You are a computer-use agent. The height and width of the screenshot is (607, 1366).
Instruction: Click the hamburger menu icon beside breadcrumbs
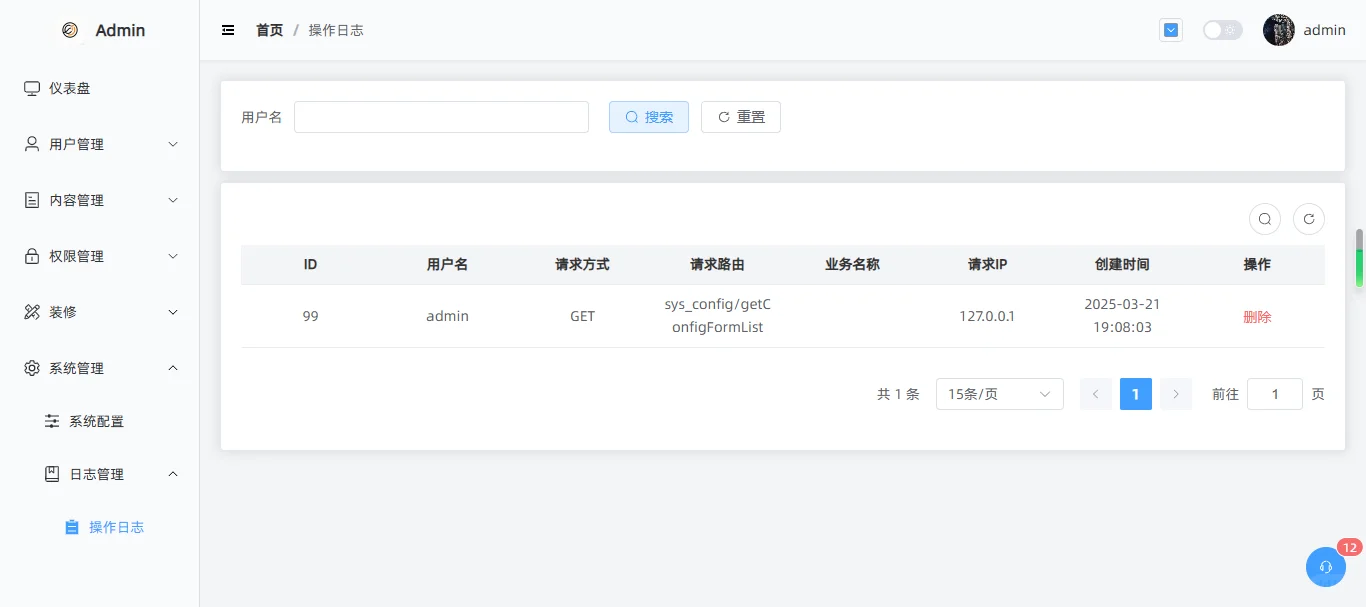coord(227,30)
